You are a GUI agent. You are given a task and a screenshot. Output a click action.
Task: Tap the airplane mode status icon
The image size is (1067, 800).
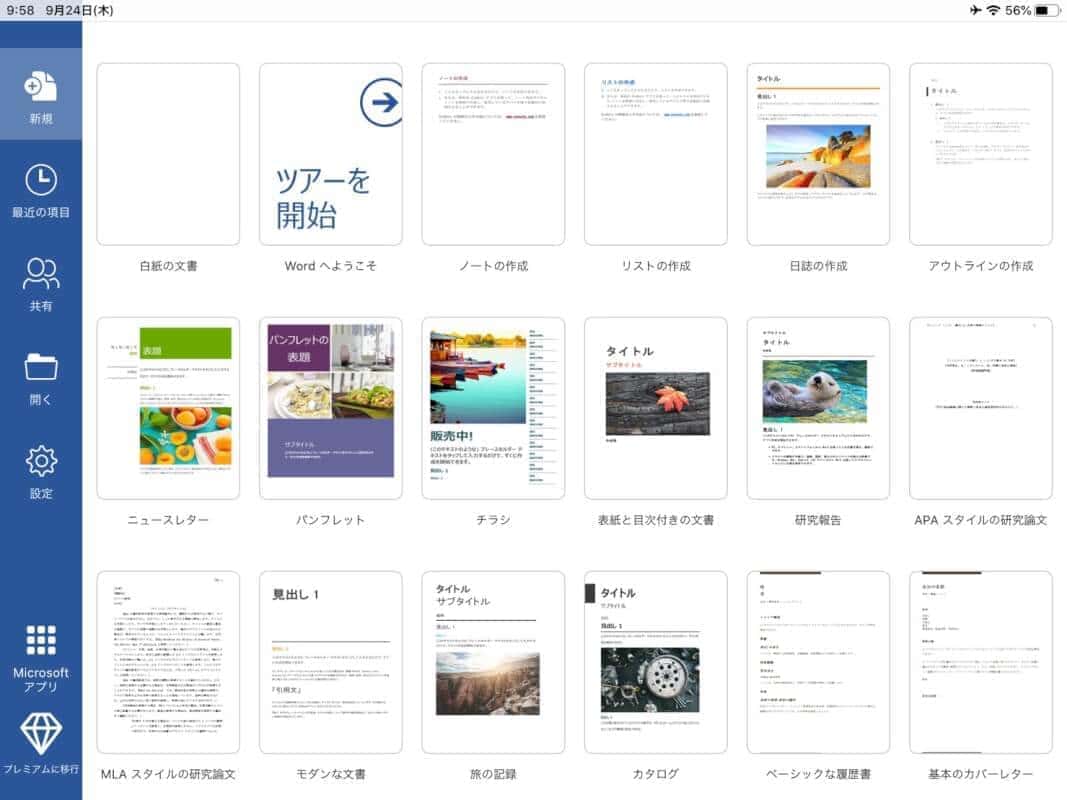pos(974,10)
